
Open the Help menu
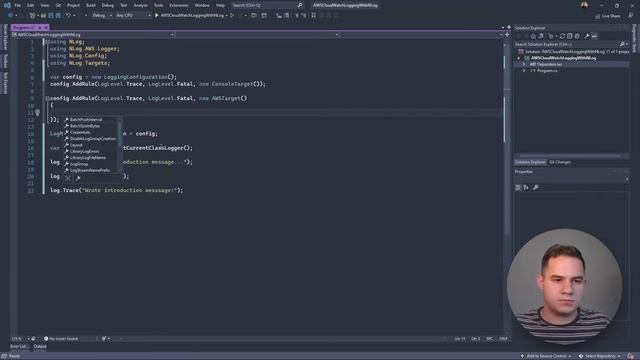tap(220, 5)
